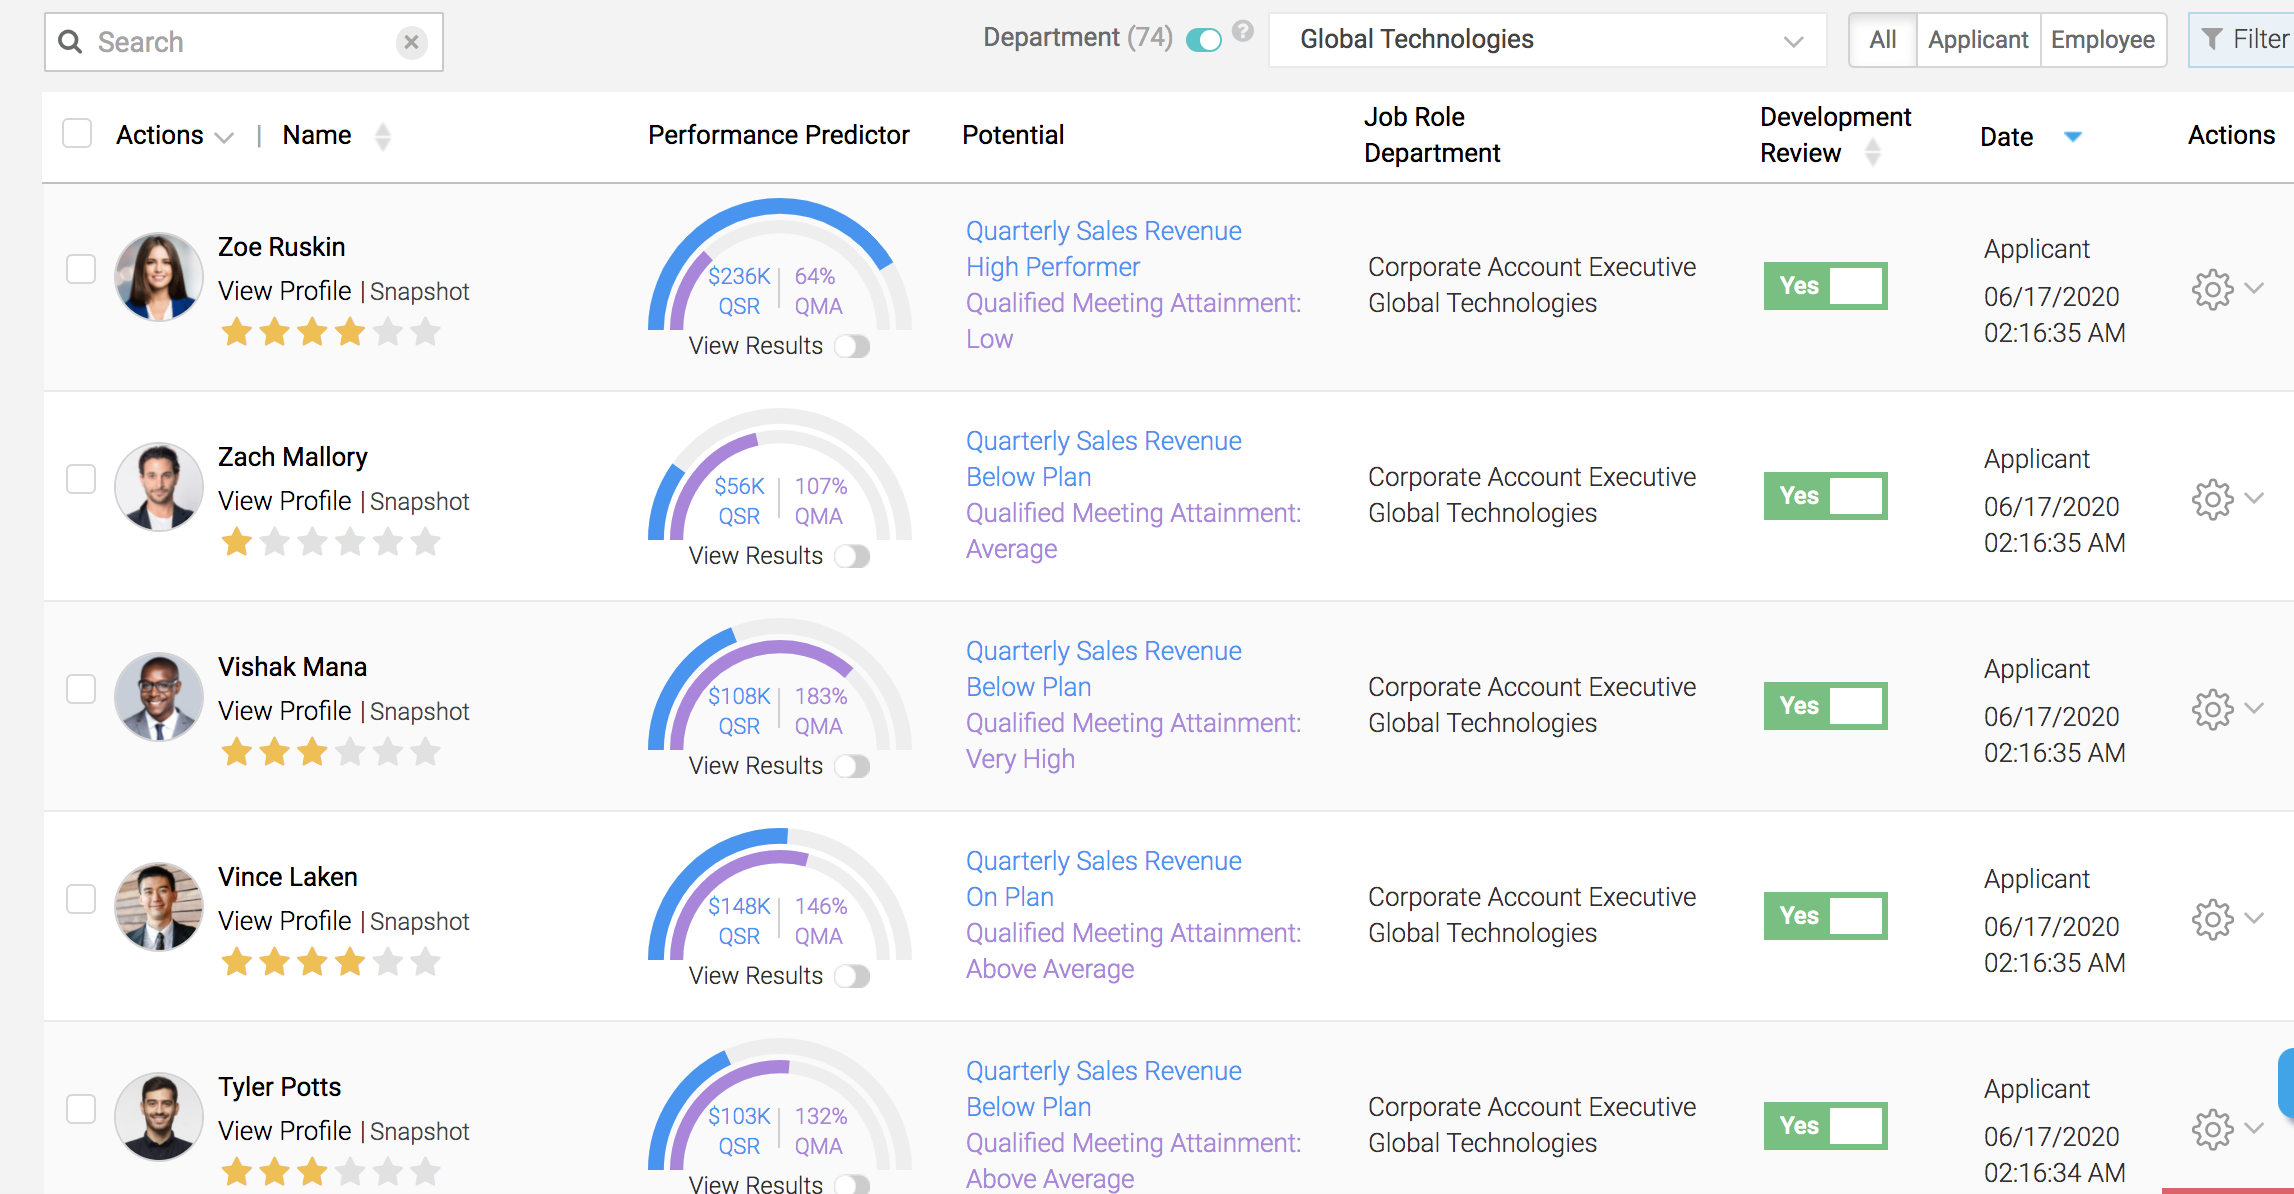Switch to the Employee tab
The image size is (2294, 1194).
point(2102,40)
